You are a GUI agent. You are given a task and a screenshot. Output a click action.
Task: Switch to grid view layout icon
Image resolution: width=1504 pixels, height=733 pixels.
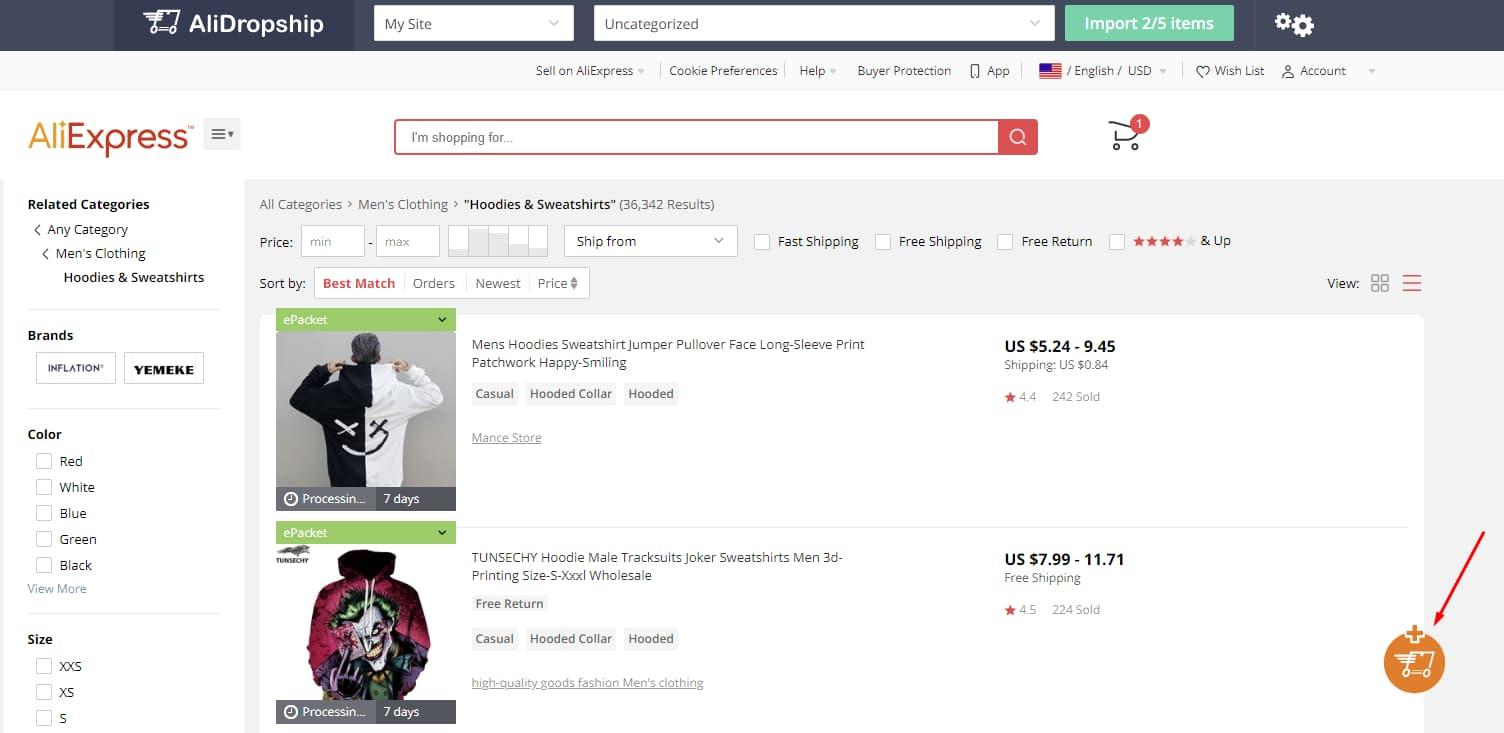[x=1380, y=283]
